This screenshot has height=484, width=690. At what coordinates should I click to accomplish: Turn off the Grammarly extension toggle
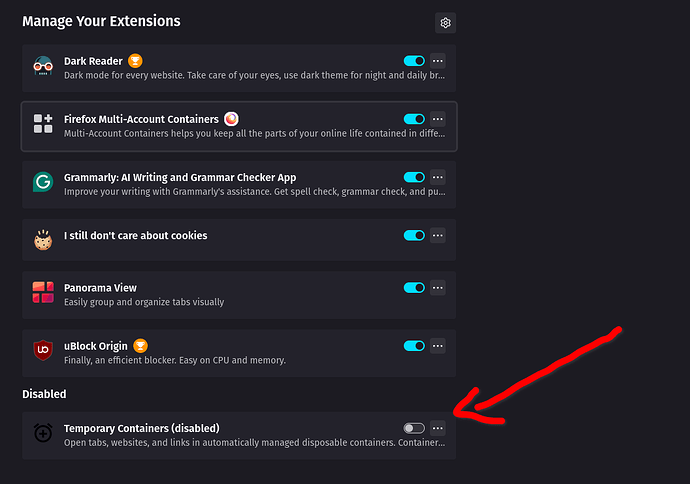click(x=414, y=177)
